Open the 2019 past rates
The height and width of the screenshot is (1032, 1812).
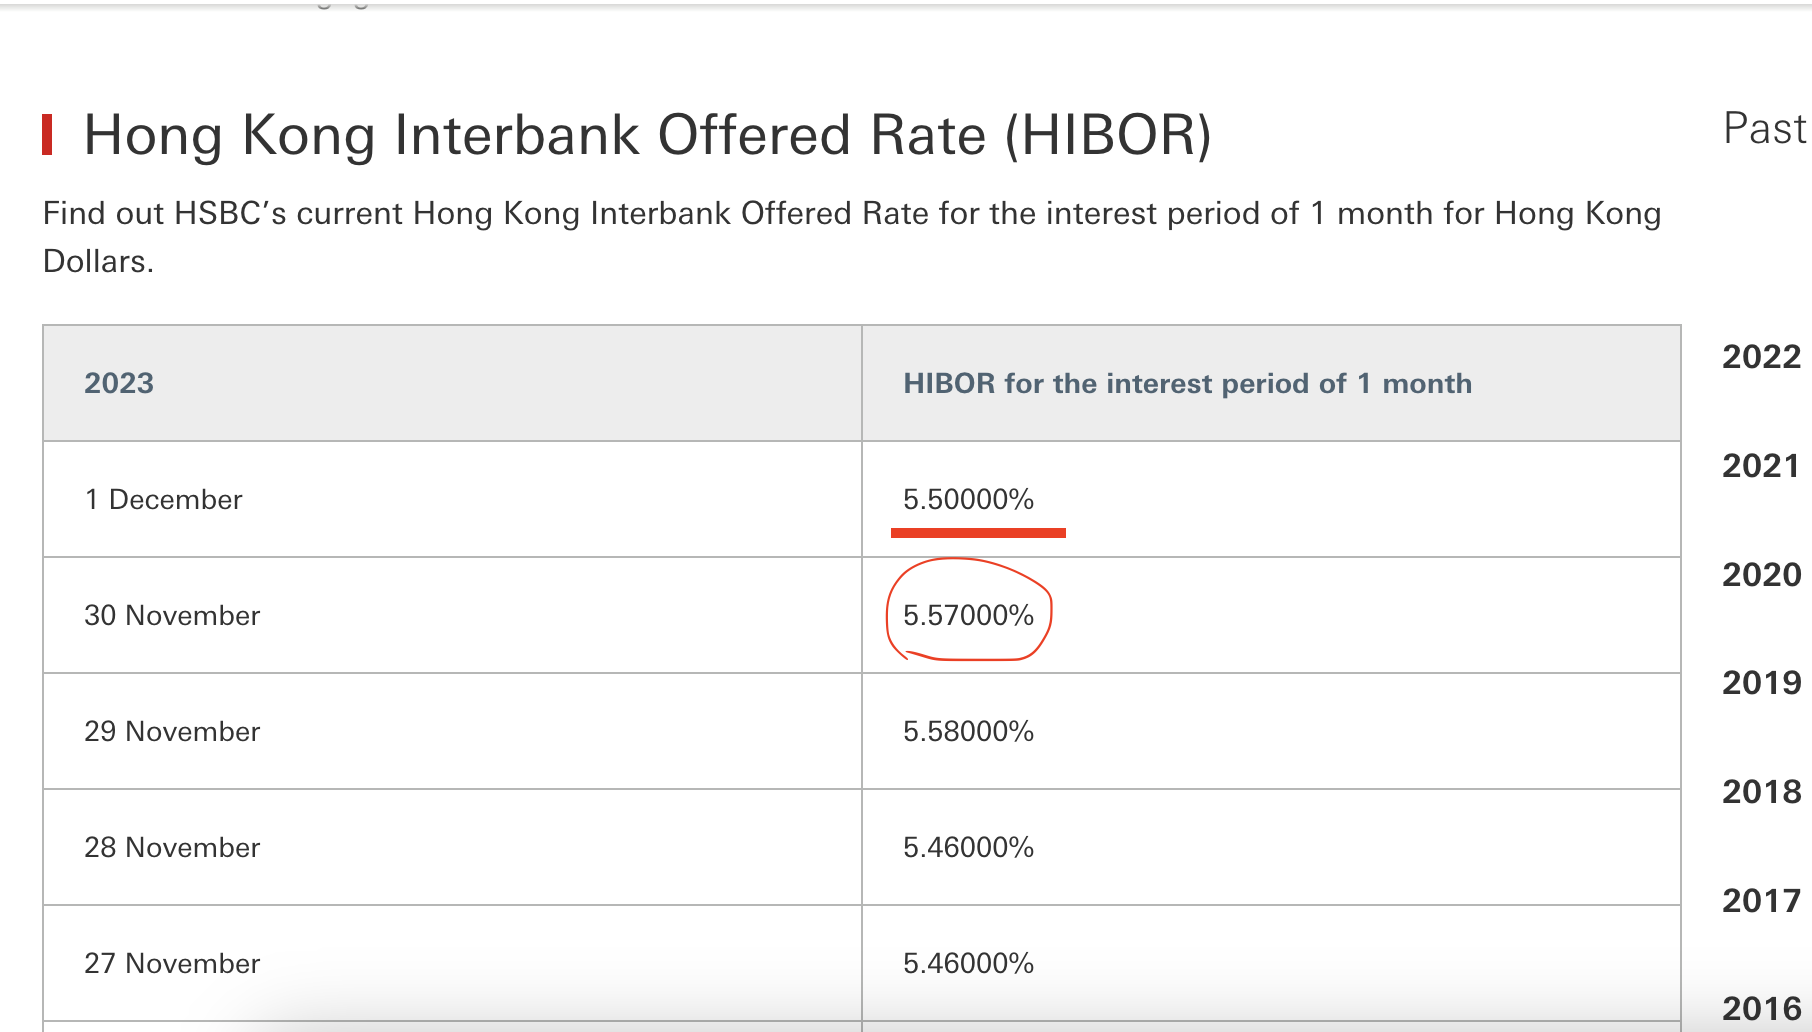[1760, 683]
